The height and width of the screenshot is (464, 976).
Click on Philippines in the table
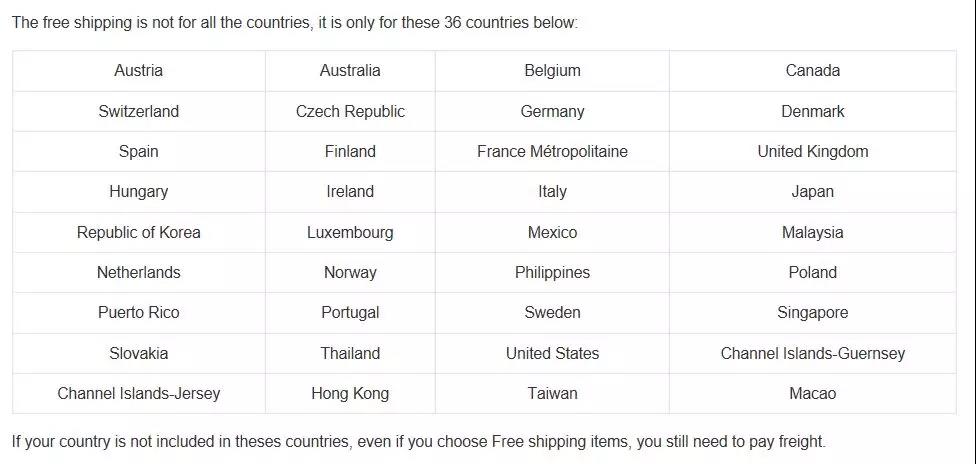click(x=552, y=272)
